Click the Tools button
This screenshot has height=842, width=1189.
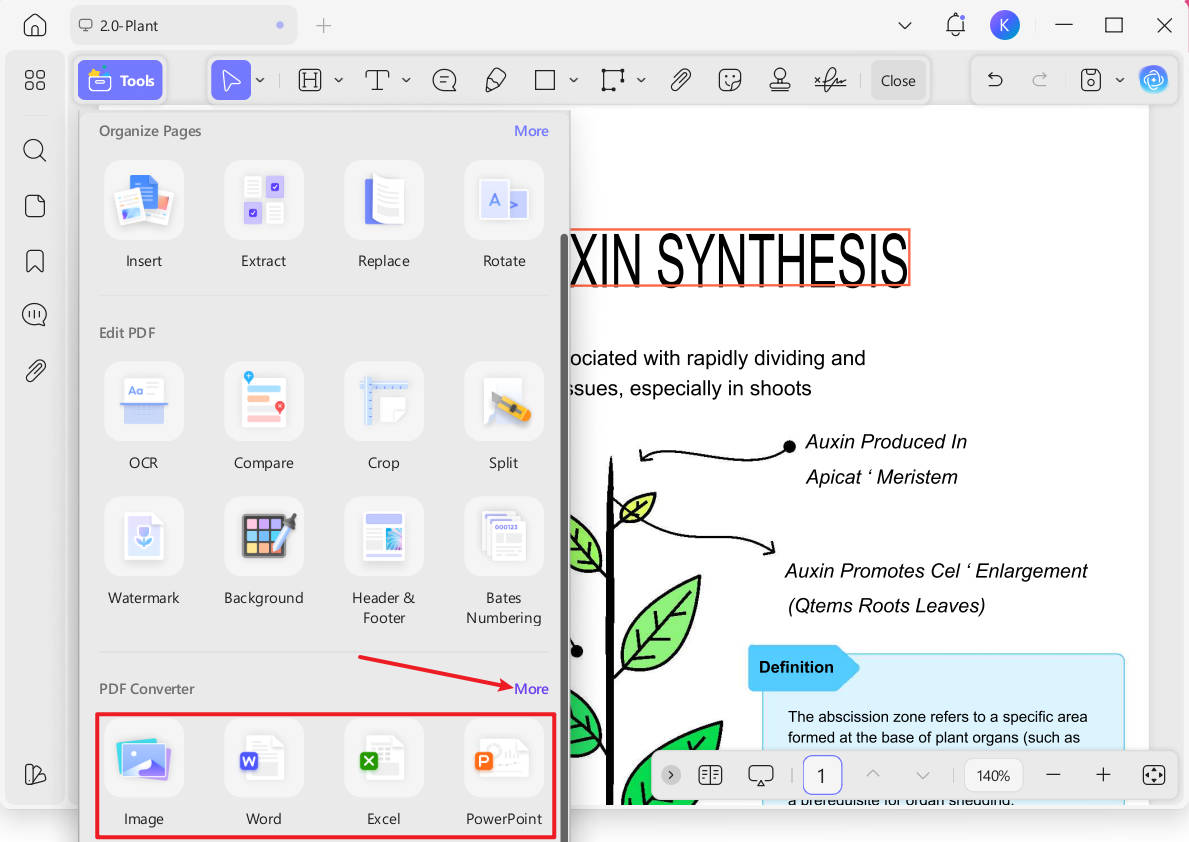click(x=120, y=80)
